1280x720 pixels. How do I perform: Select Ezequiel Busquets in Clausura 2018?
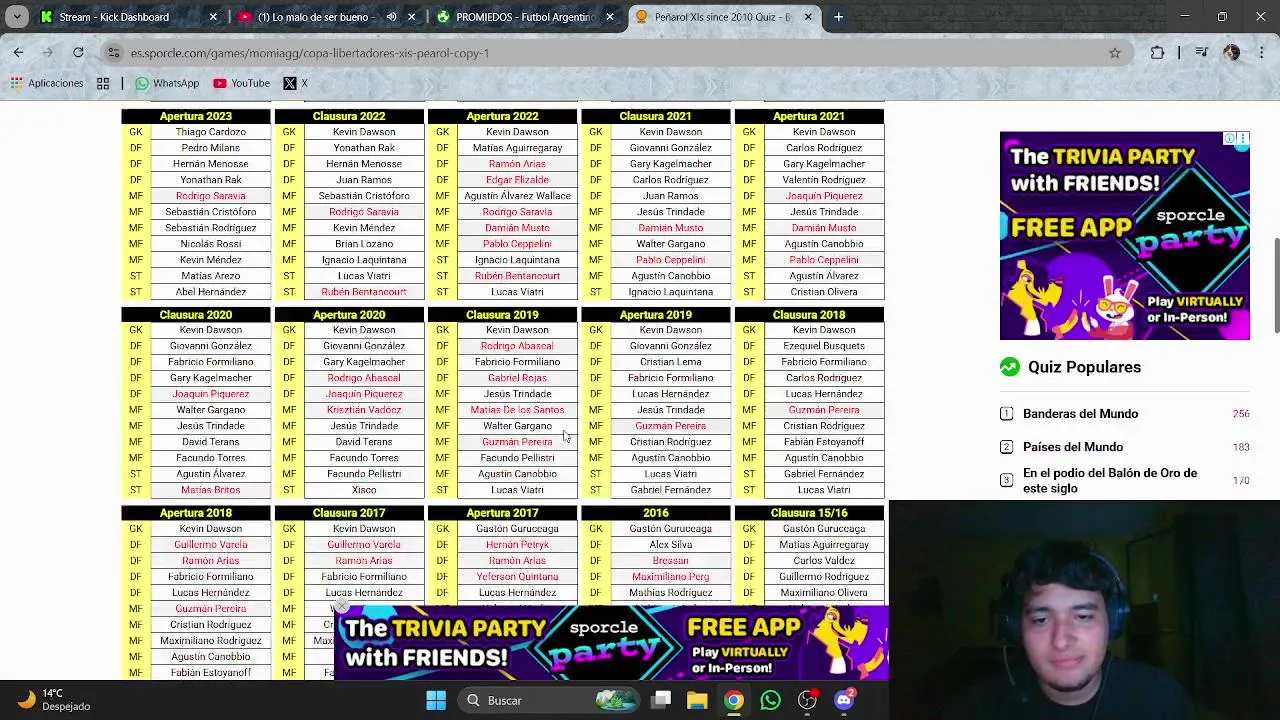[824, 346]
